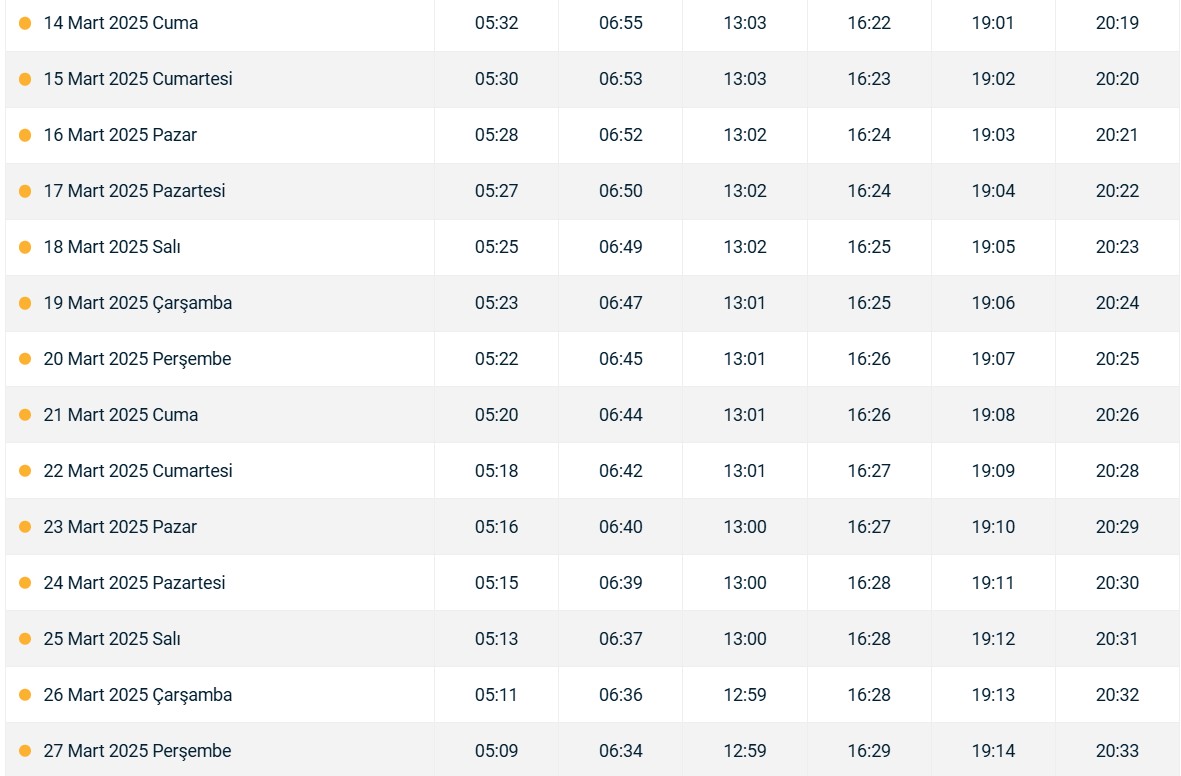Click the orange dot of 26 Mart 2025 Çarşamba
Viewport: 1181px width, 776px height.
click(x=25, y=695)
